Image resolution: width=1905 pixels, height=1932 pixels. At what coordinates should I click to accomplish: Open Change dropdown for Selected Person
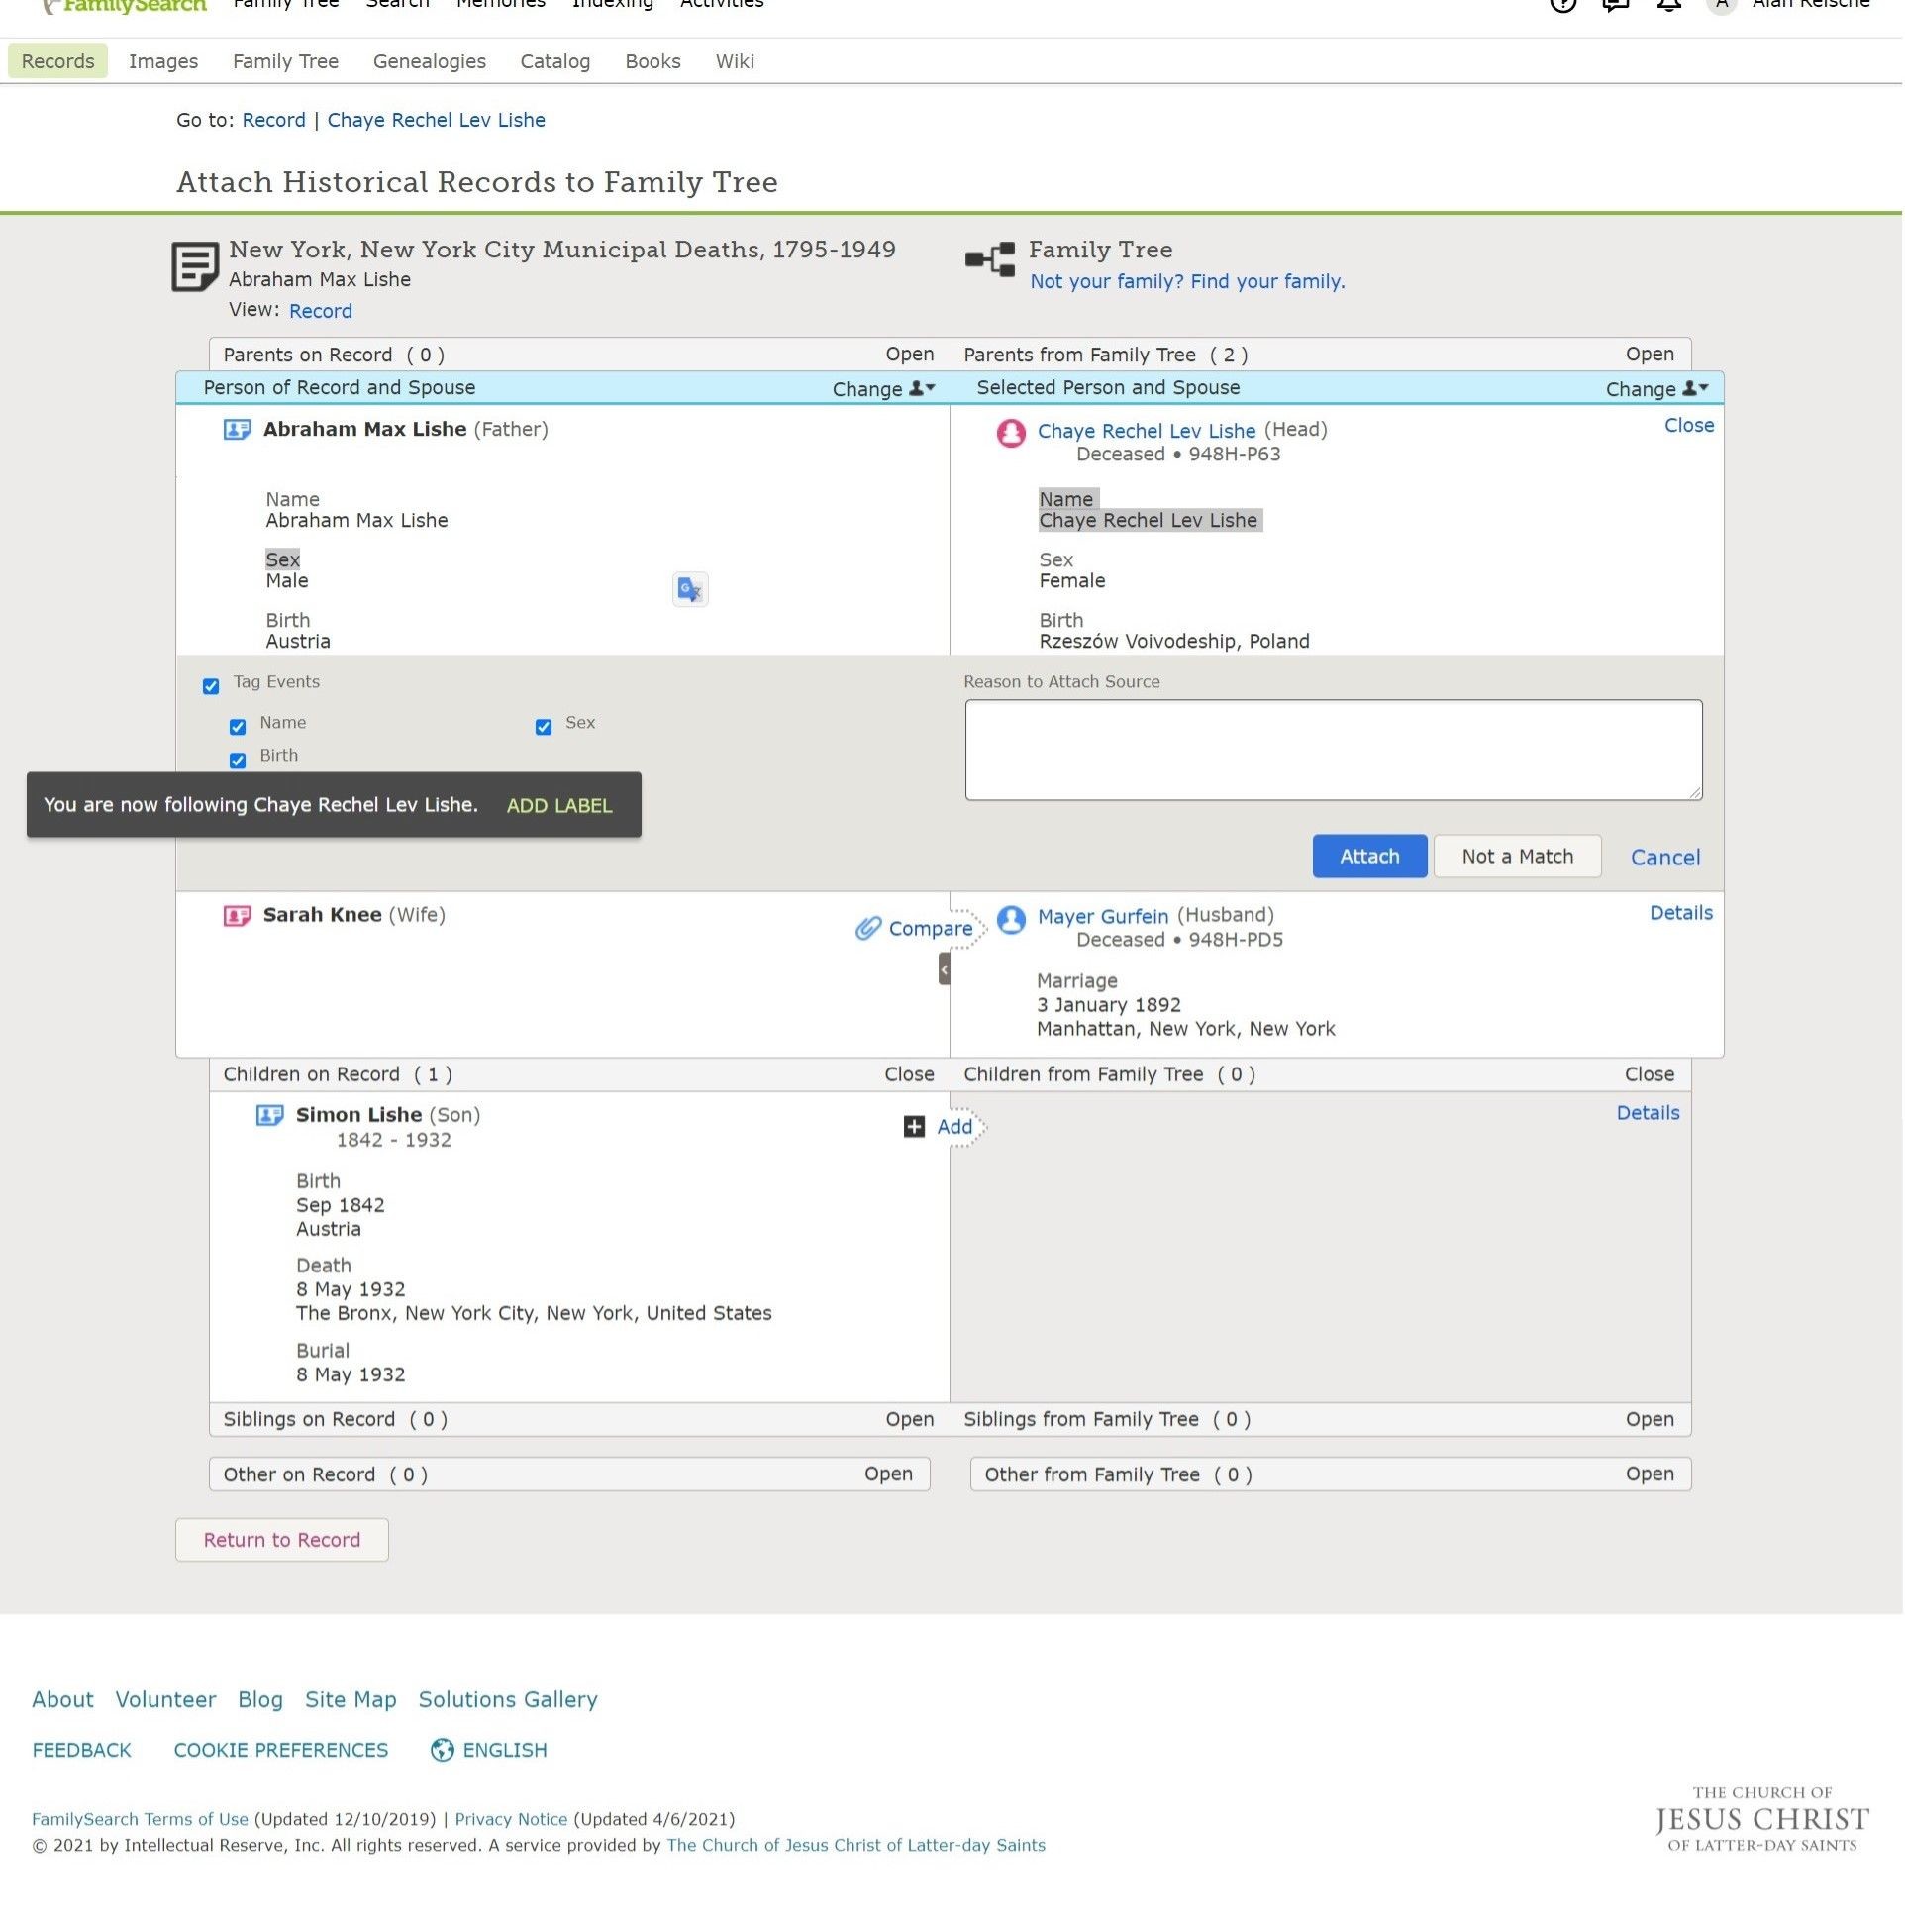click(x=1657, y=389)
